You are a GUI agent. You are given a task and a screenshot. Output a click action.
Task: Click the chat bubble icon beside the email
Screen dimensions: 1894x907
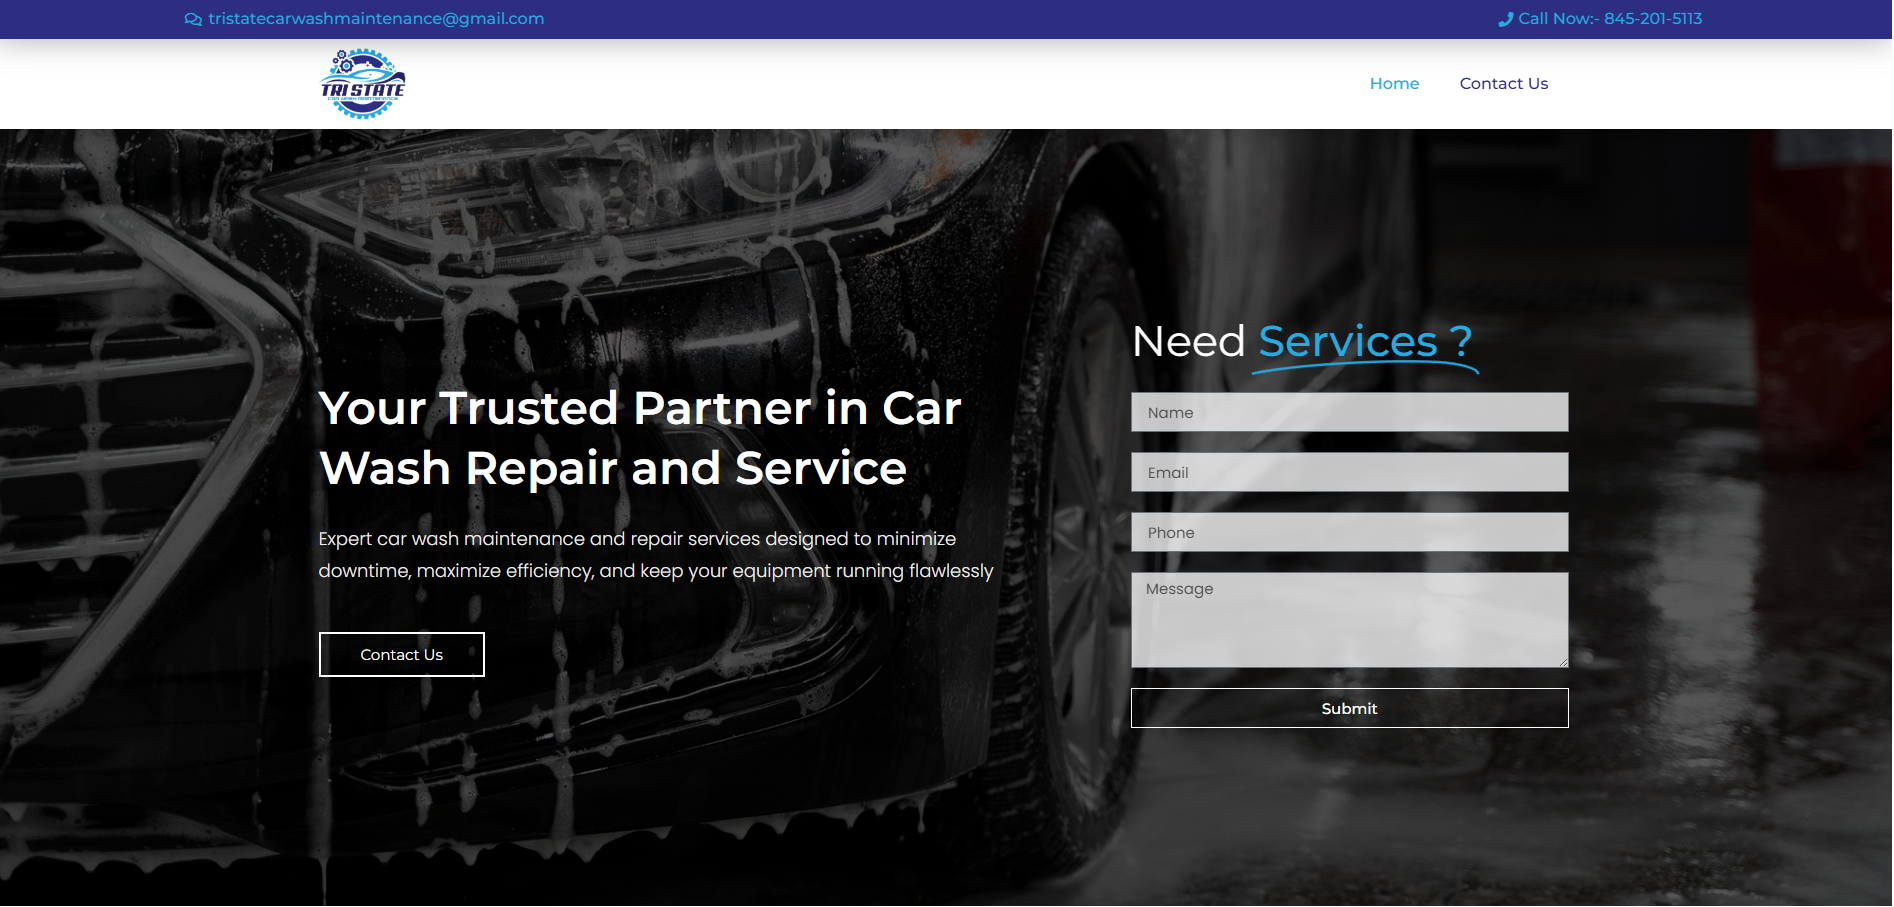193,19
